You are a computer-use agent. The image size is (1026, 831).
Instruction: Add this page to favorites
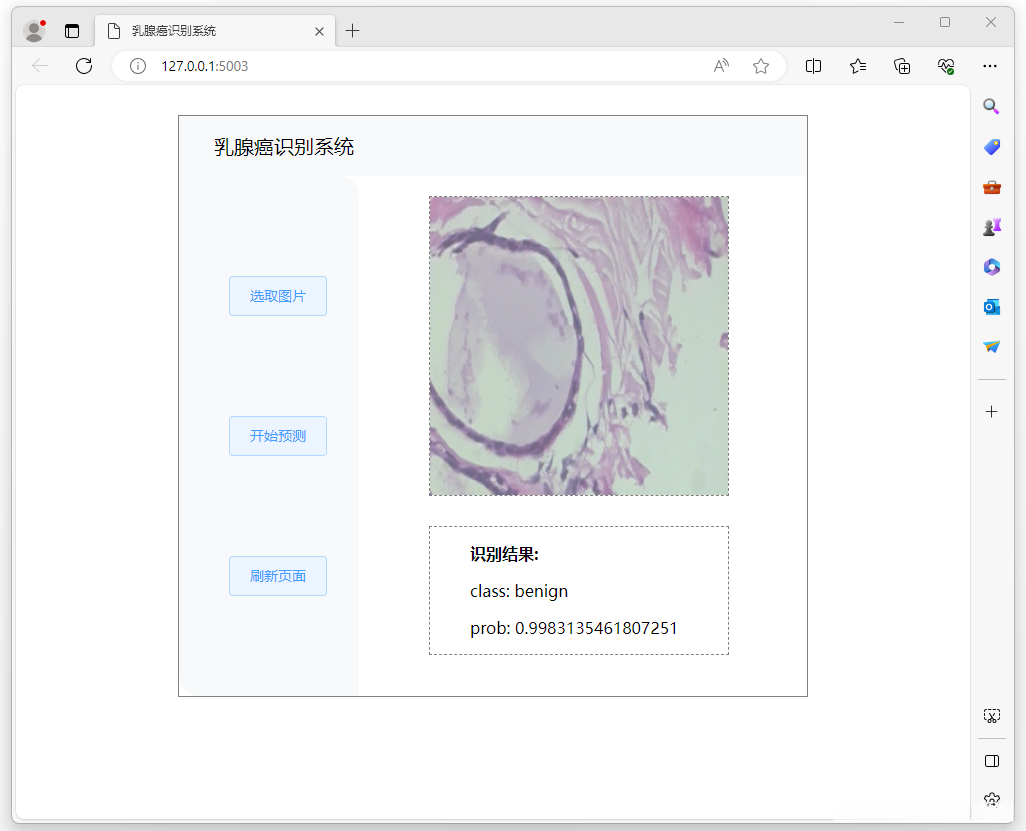(761, 66)
